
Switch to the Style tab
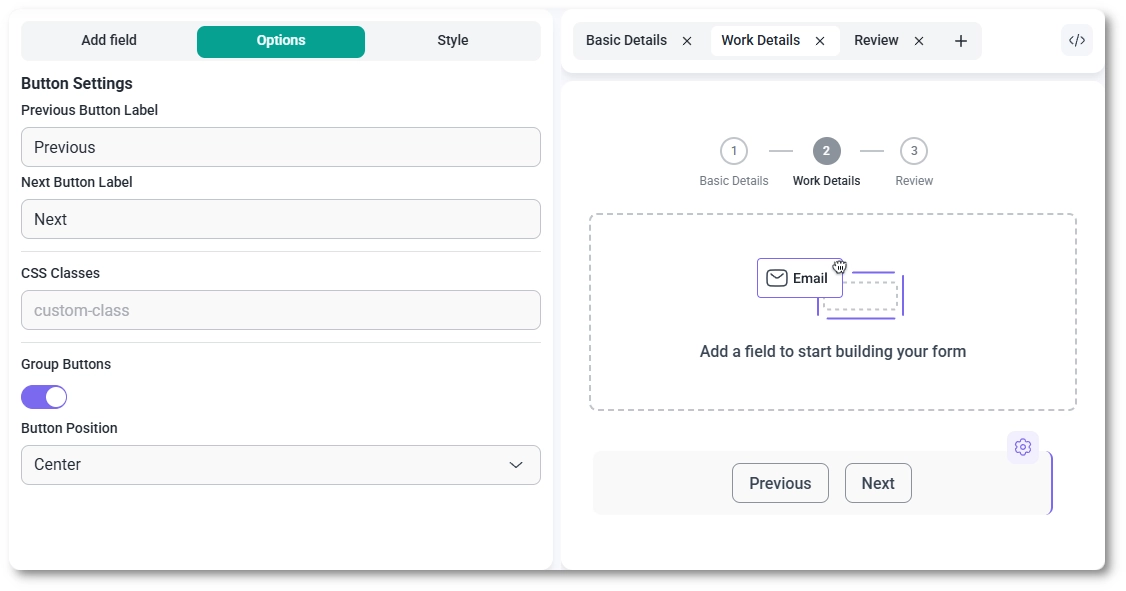pyautogui.click(x=452, y=40)
